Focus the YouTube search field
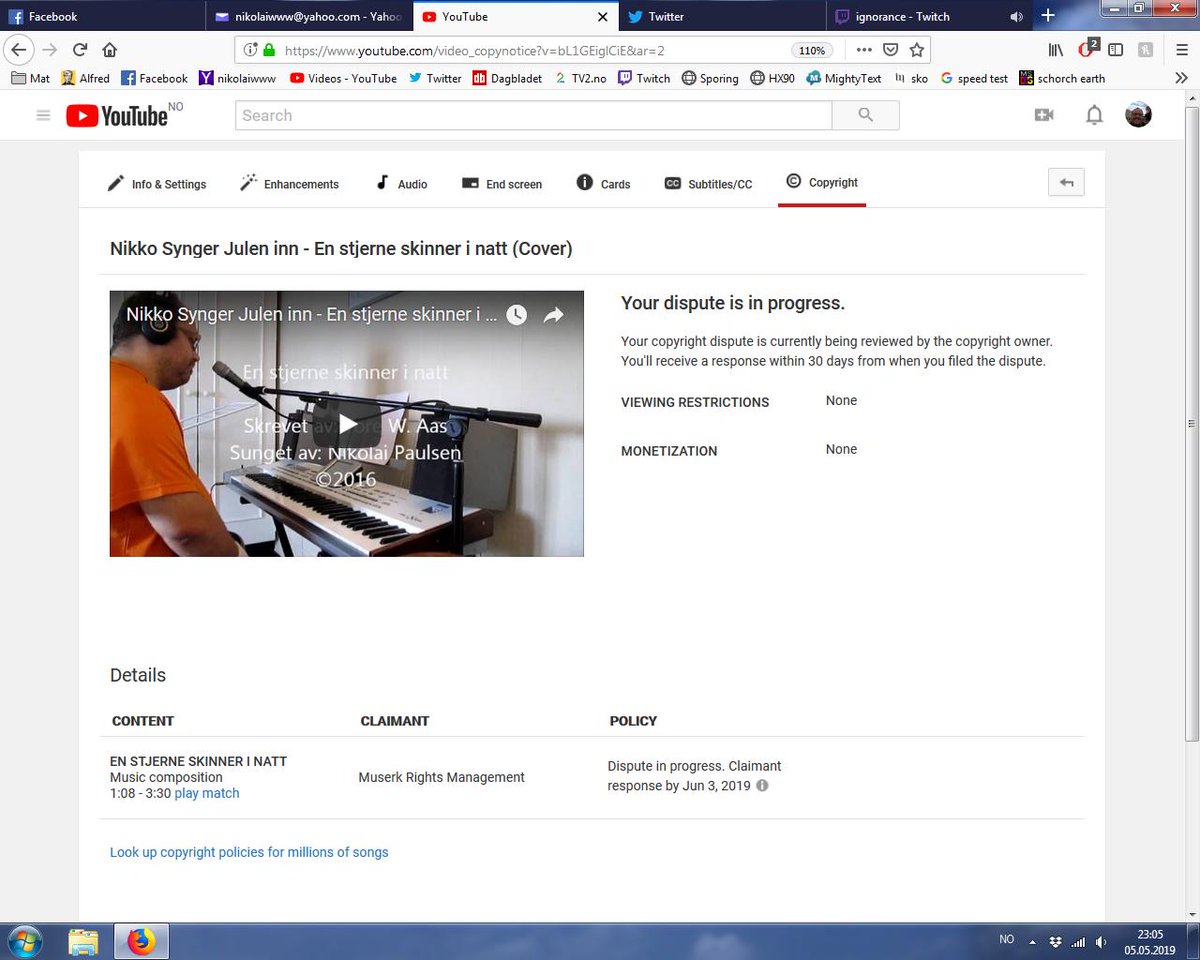The image size is (1200, 960). coord(534,115)
